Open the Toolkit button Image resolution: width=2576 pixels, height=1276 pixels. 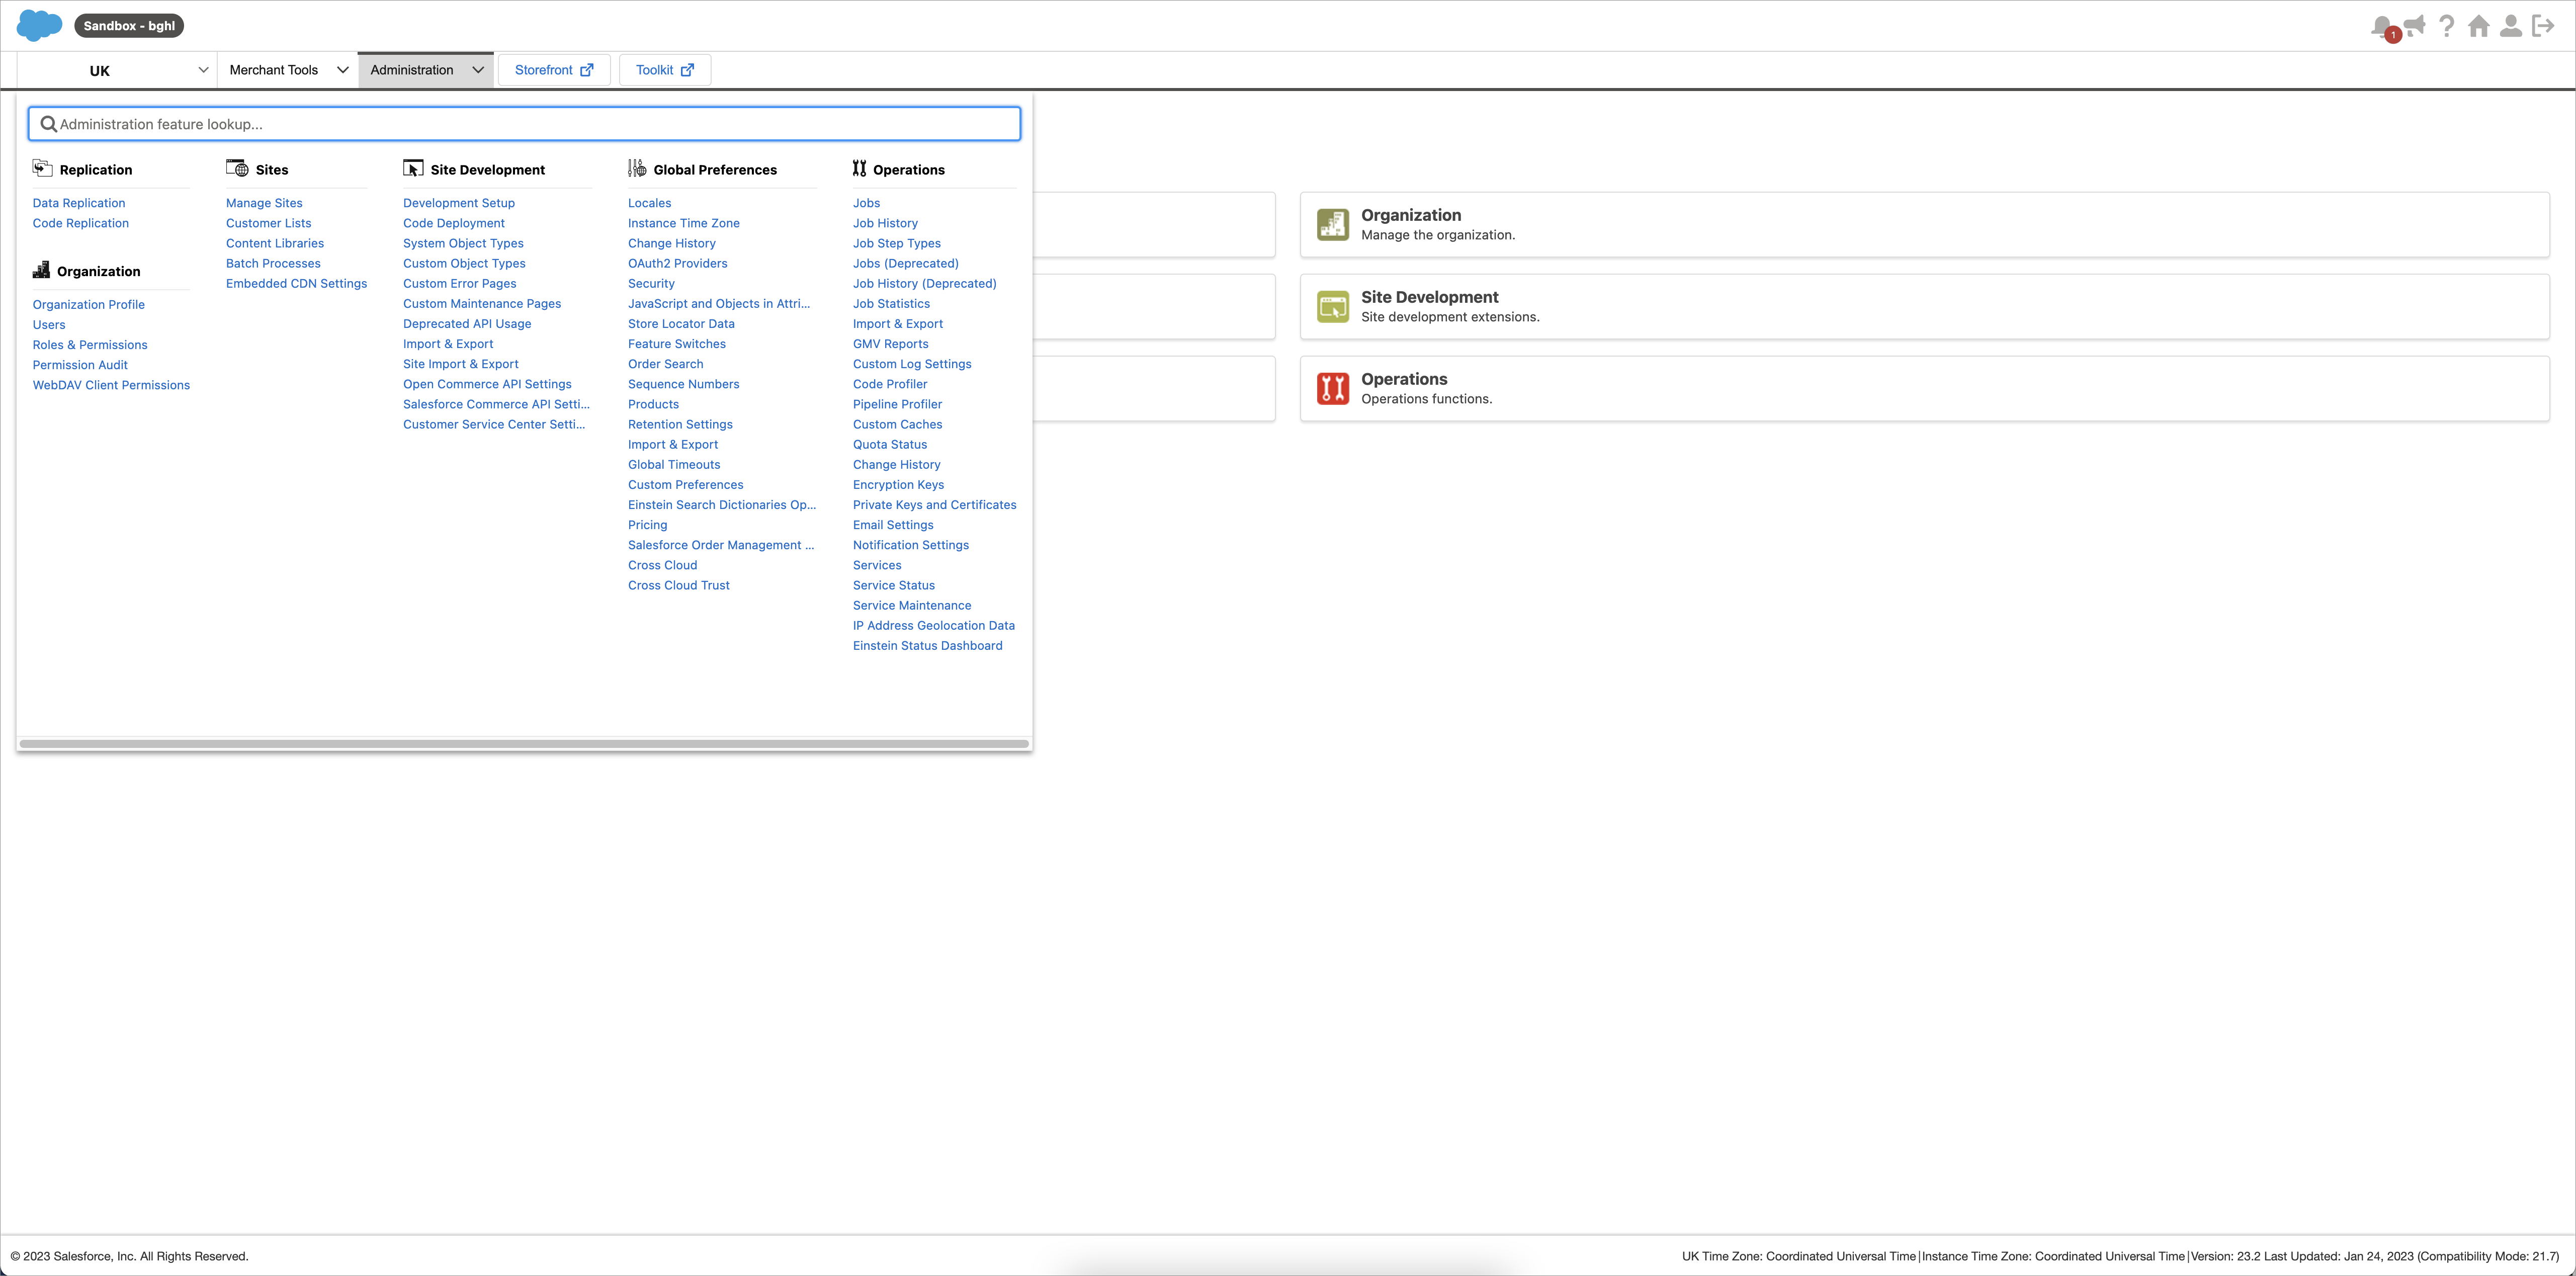pyautogui.click(x=665, y=70)
